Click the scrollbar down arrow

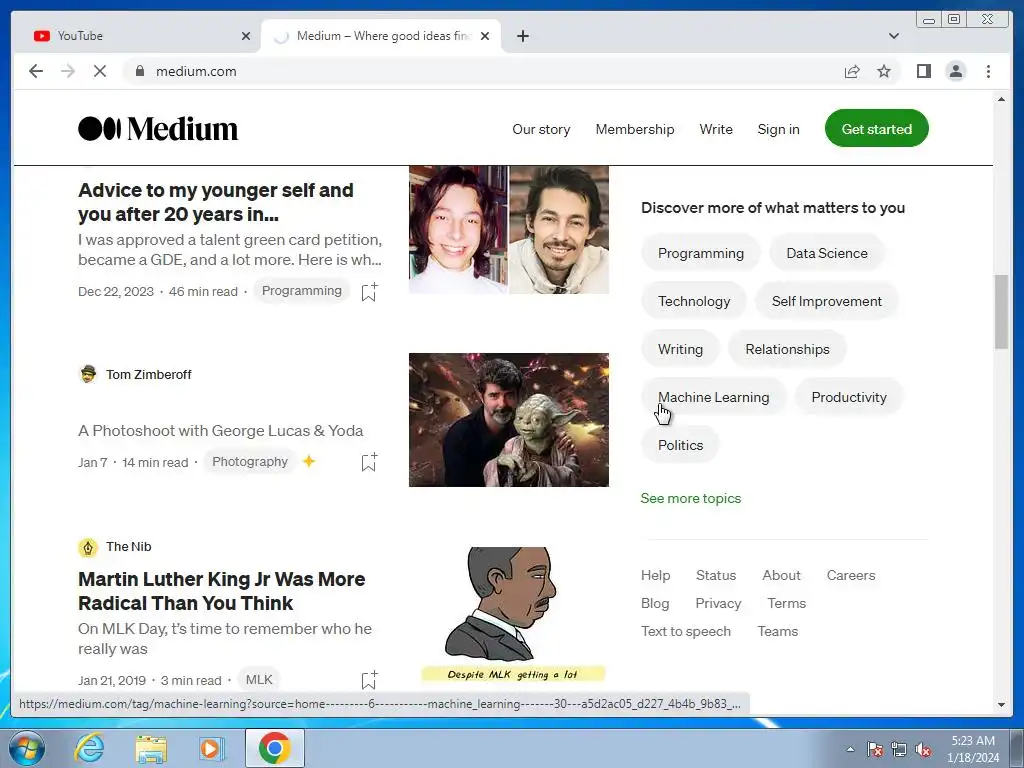coord(1001,705)
